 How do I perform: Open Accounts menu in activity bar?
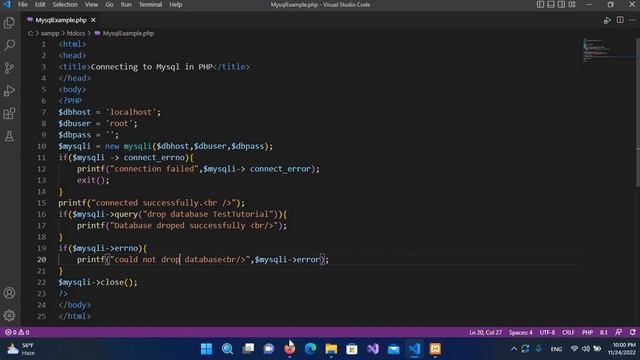click(9, 293)
